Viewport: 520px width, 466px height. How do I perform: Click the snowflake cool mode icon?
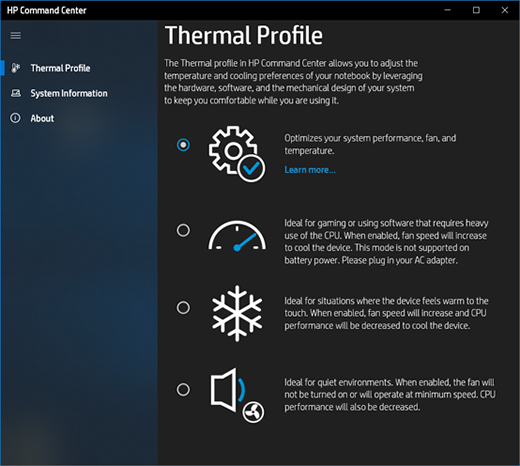pyautogui.click(x=237, y=313)
